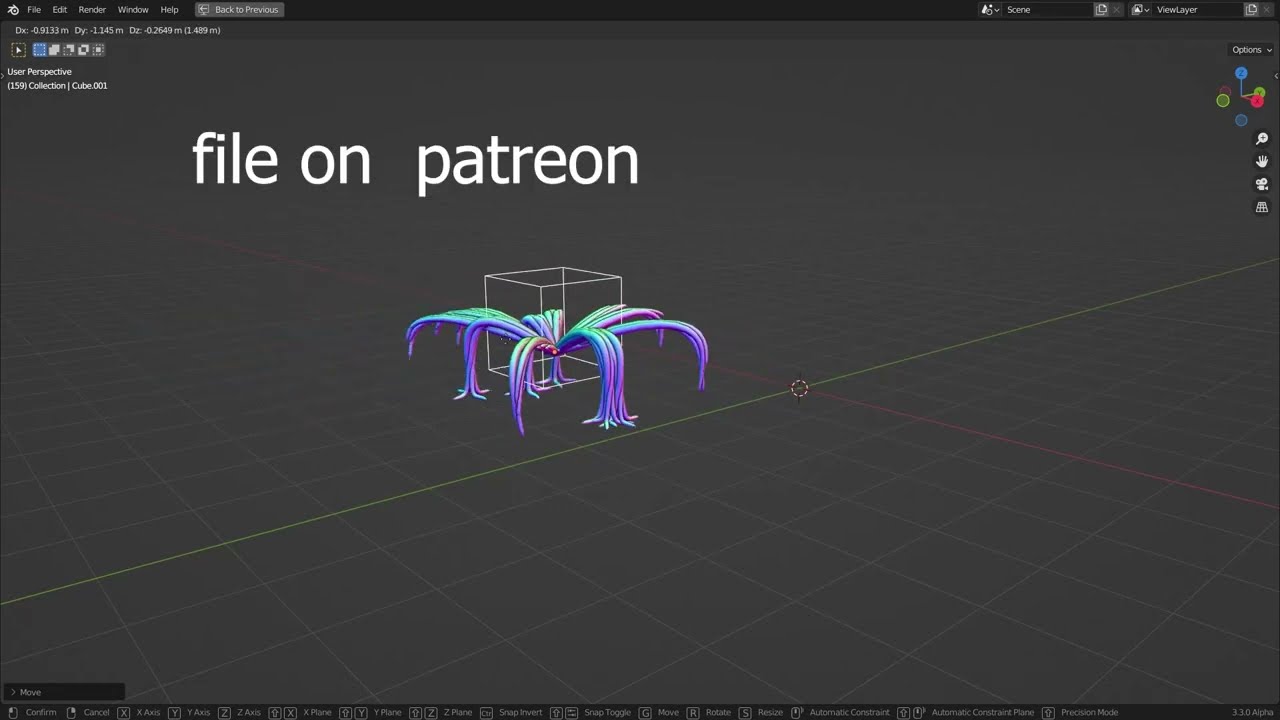Open the Render menu

[92, 9]
